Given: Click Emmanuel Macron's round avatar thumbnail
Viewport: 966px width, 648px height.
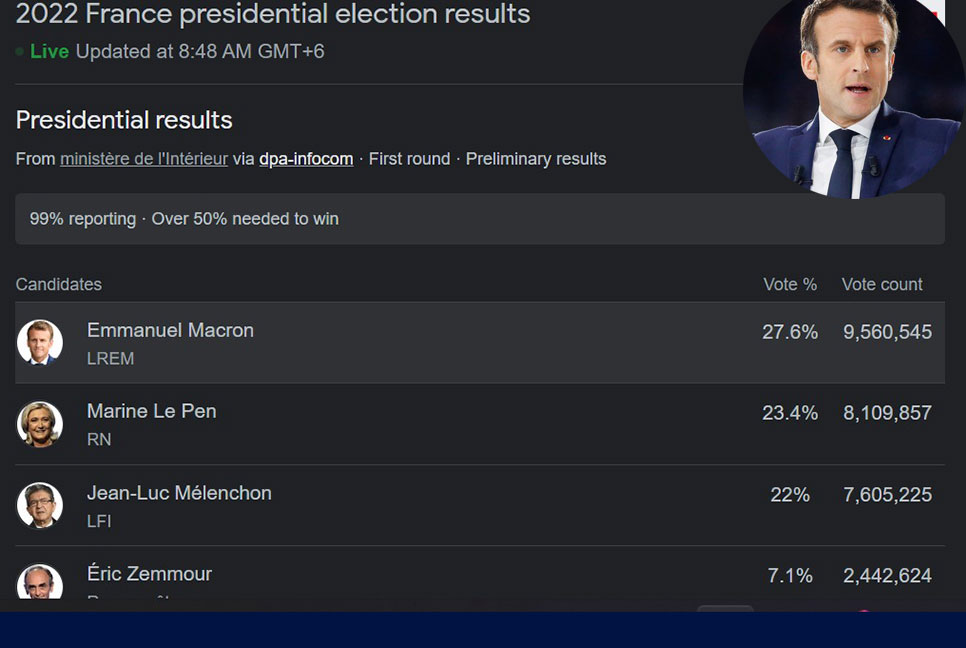Looking at the screenshot, I should (40, 342).
